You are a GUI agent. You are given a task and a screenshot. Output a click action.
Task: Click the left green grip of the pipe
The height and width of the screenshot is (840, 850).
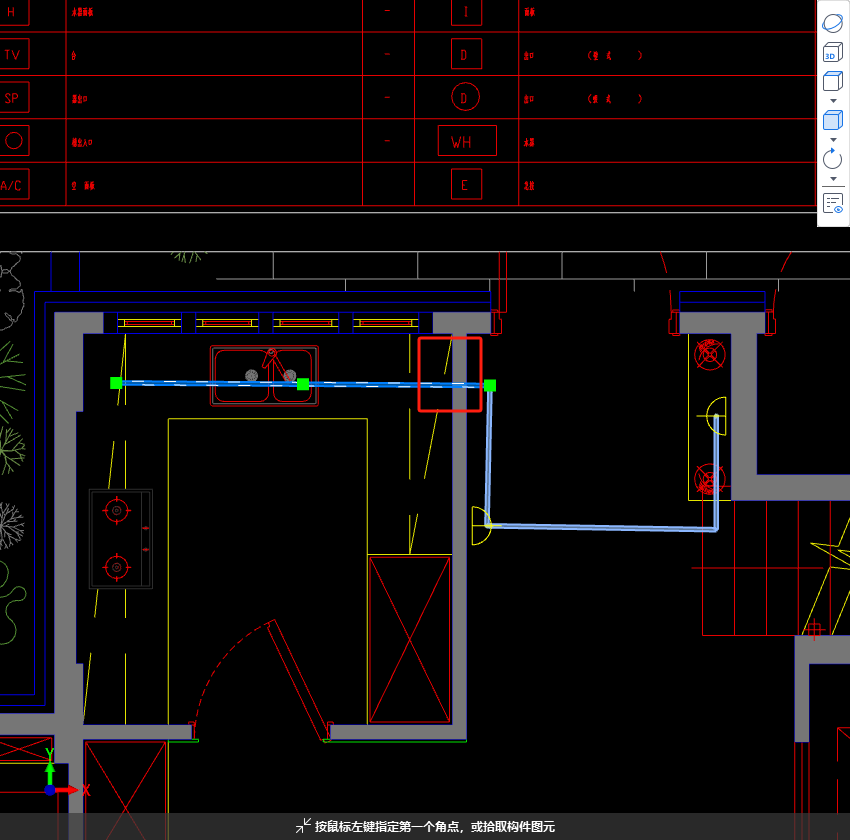point(116,383)
